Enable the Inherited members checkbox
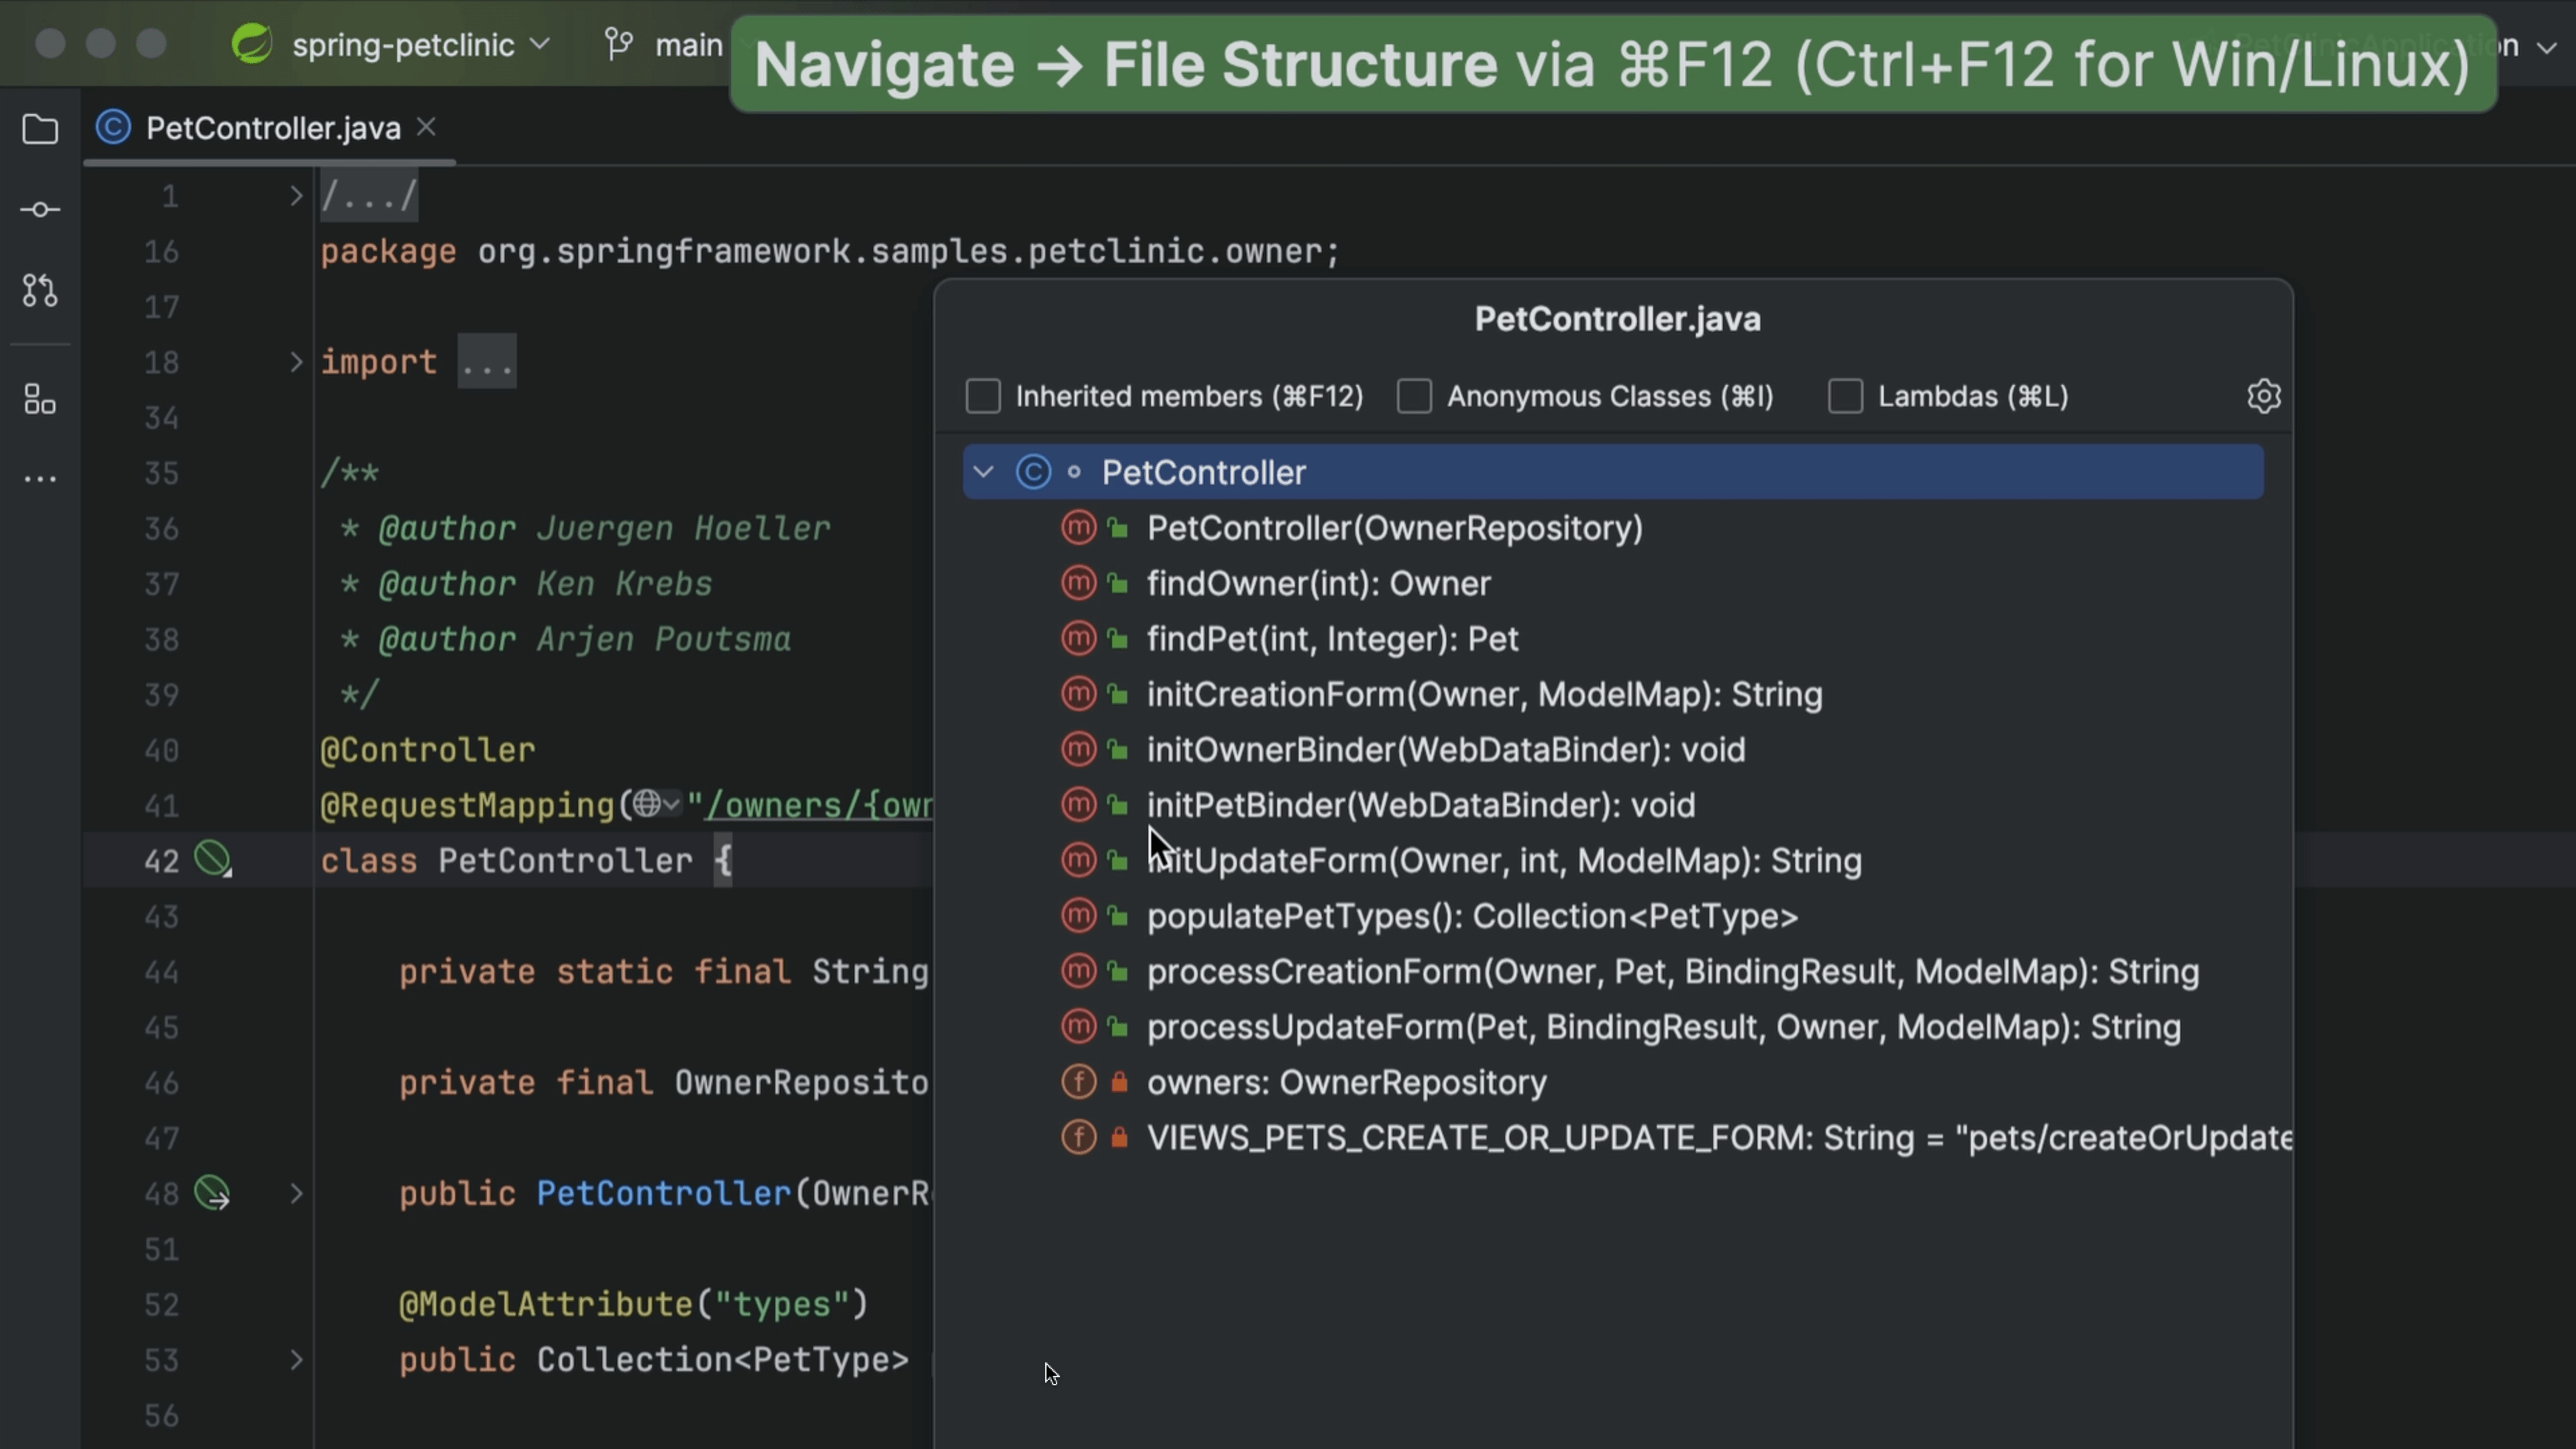This screenshot has height=1449, width=2576. (x=983, y=395)
